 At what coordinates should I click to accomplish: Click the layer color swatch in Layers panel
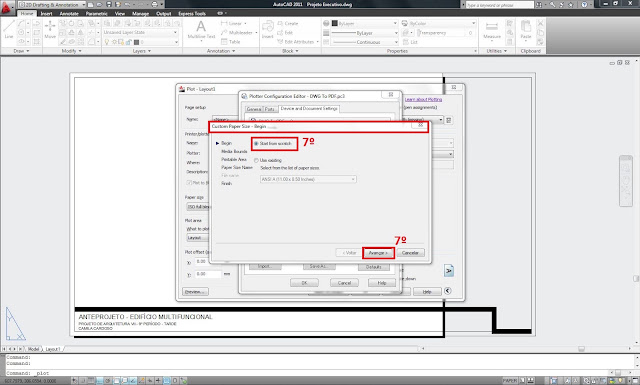click(137, 42)
